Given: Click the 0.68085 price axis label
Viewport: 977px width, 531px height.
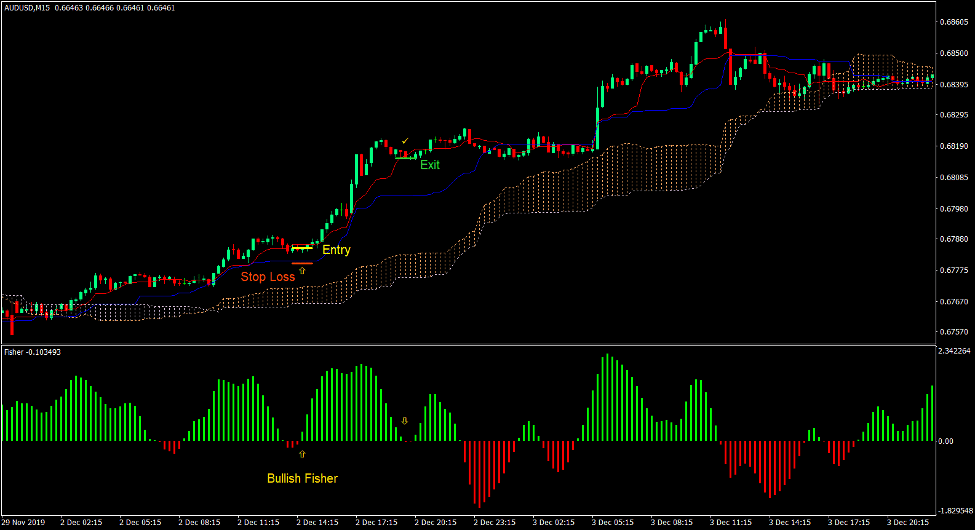Looking at the screenshot, I should pos(953,178).
